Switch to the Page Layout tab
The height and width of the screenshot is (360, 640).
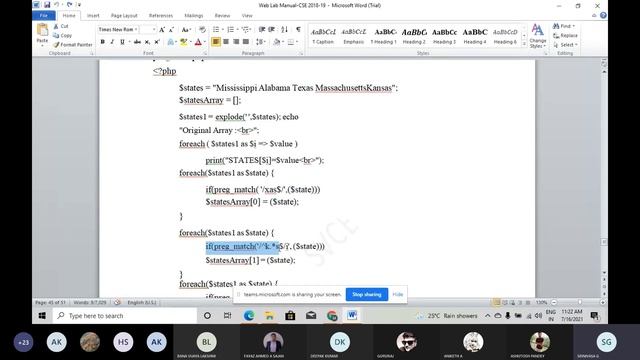tap(124, 16)
